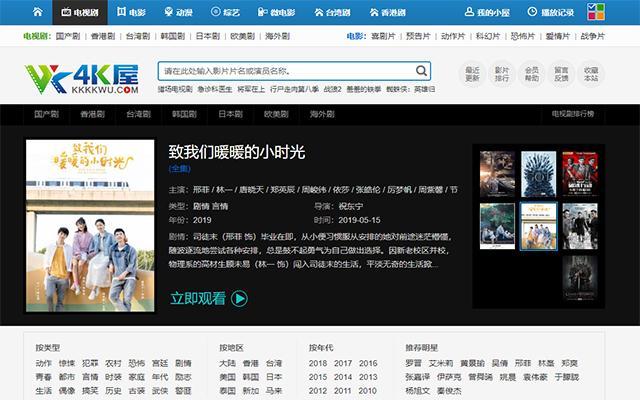The width and height of the screenshot is (640, 400).
Task: Open 欧美剧 in the black category bar
Action: pyautogui.click(x=276, y=114)
